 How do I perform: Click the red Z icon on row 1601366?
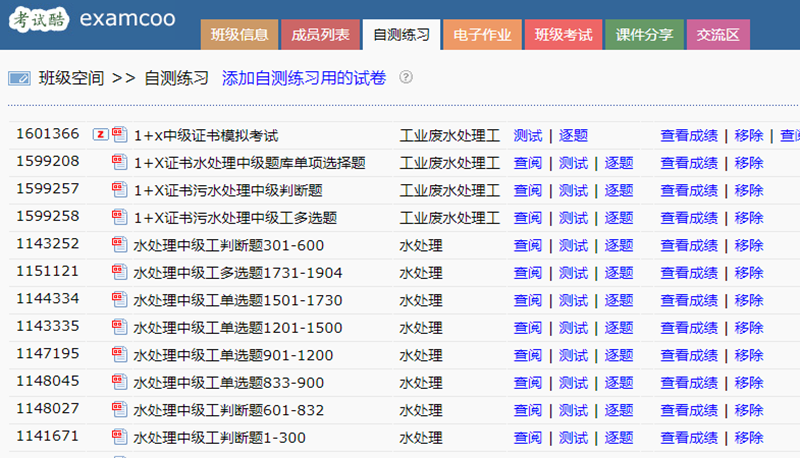click(x=100, y=135)
